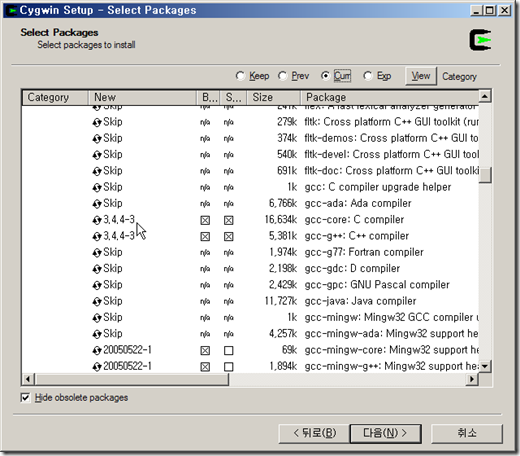Cancel setup with 취소 button
The height and width of the screenshot is (456, 520).
coord(467,433)
